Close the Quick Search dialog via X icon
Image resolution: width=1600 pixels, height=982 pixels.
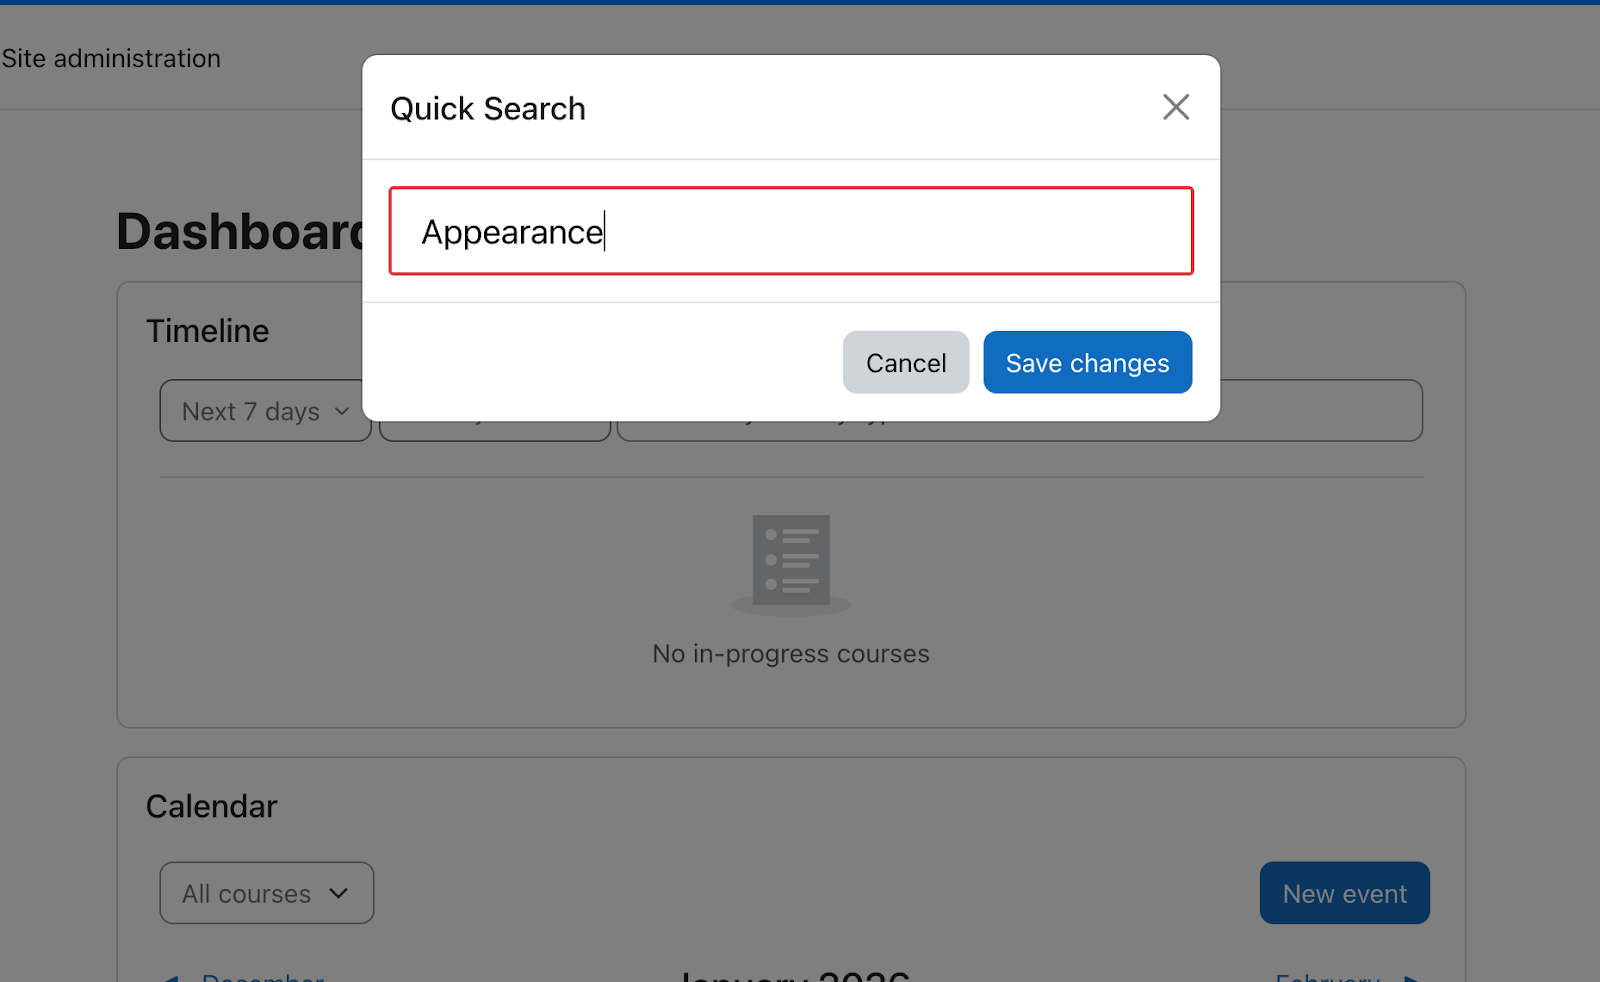pos(1176,107)
